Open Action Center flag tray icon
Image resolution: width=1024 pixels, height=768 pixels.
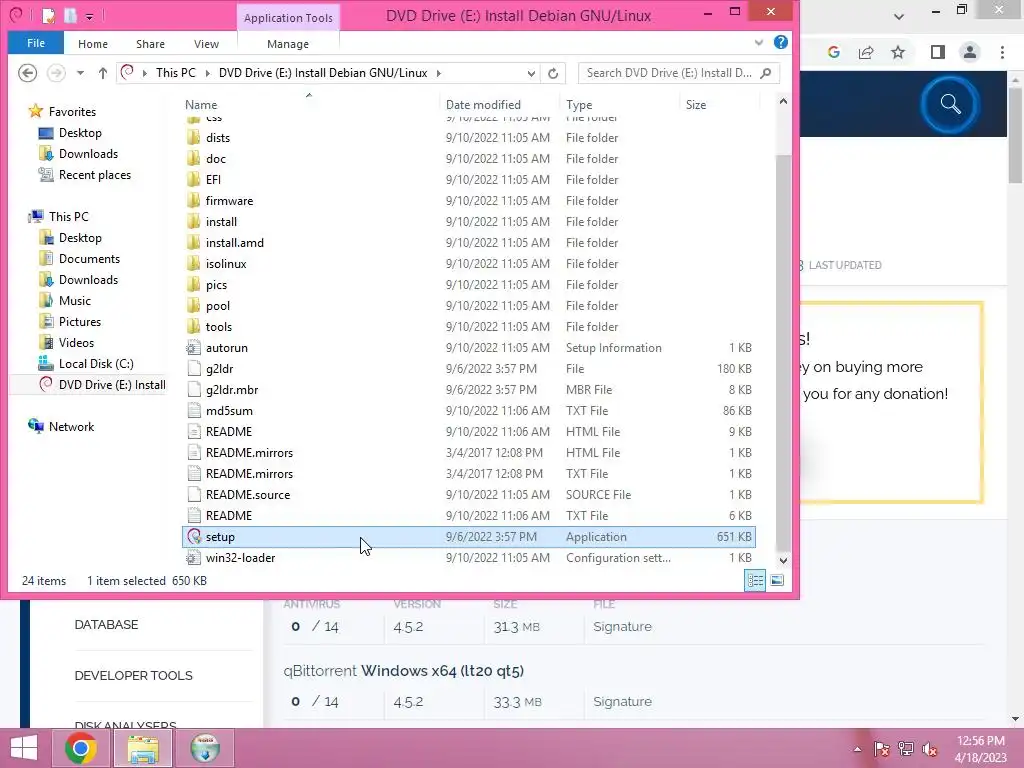coord(882,749)
